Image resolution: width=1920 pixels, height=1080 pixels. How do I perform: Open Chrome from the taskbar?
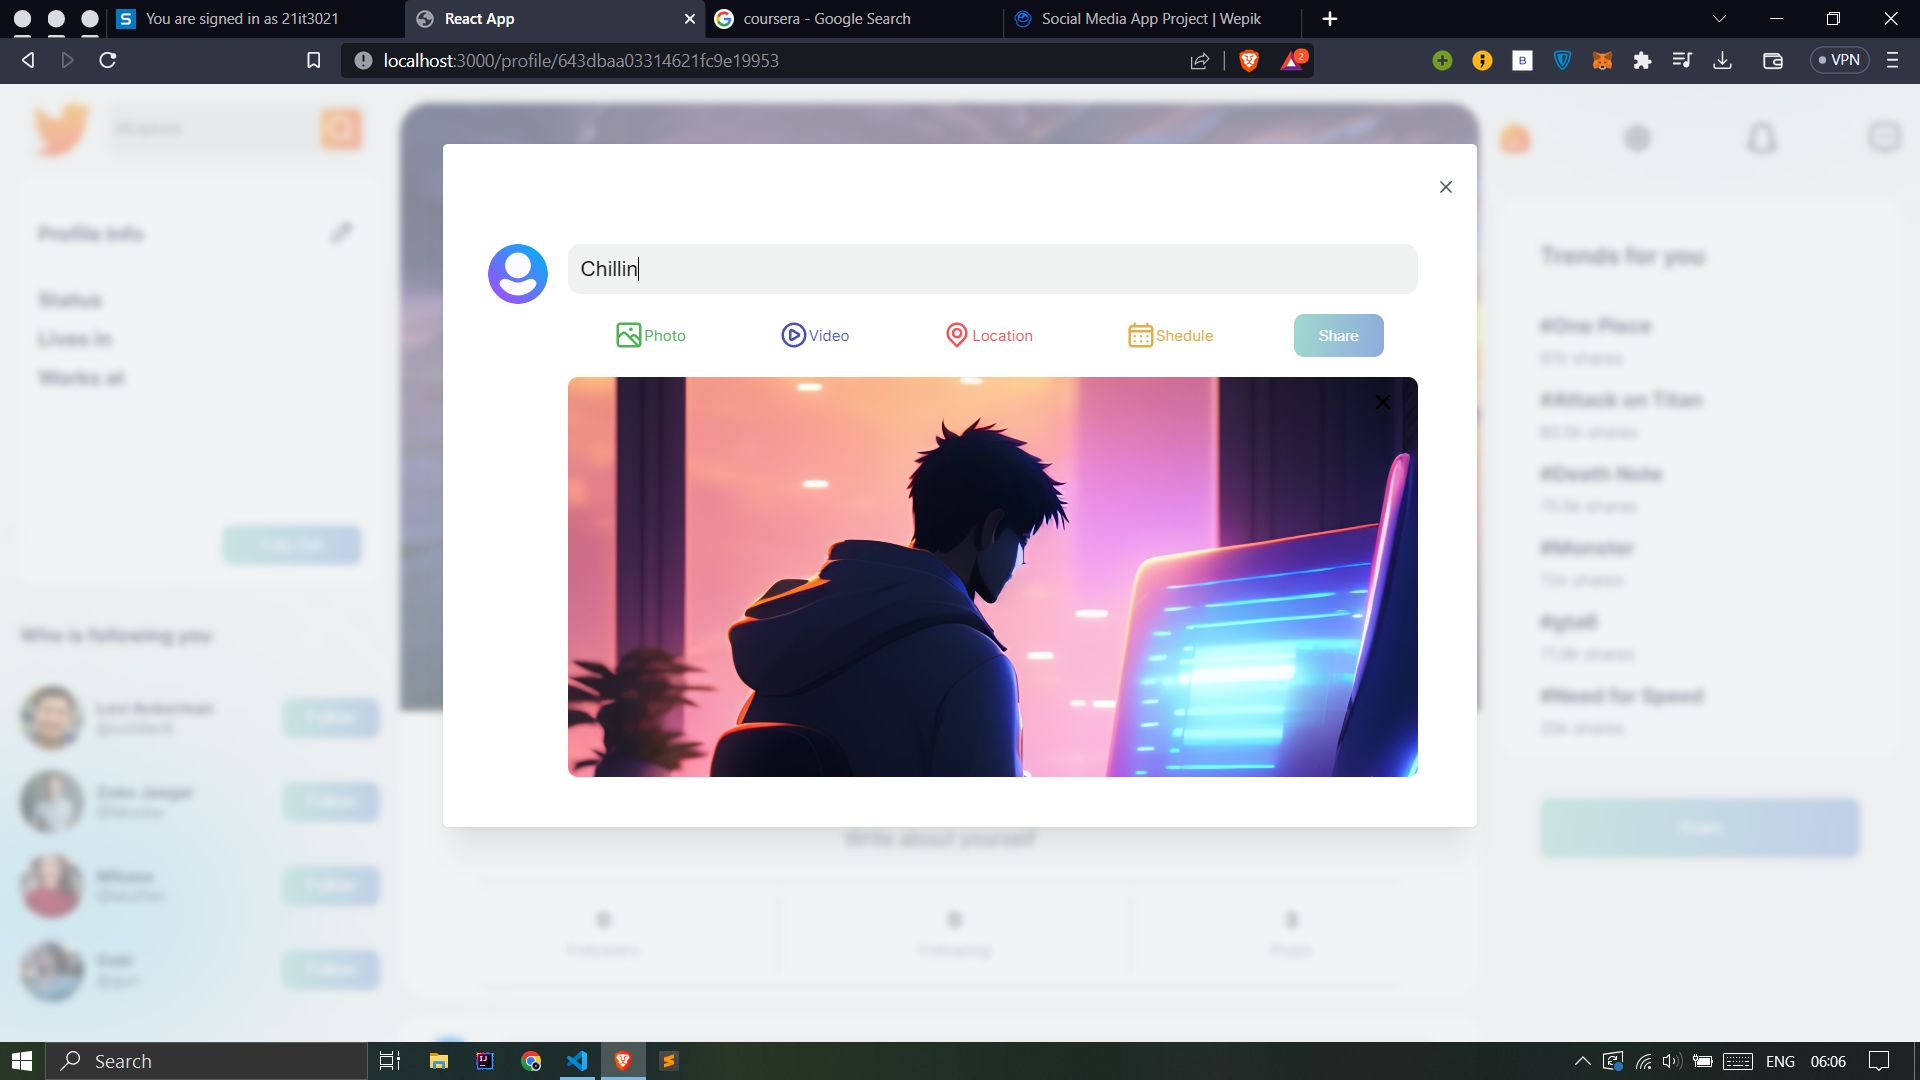(531, 1061)
